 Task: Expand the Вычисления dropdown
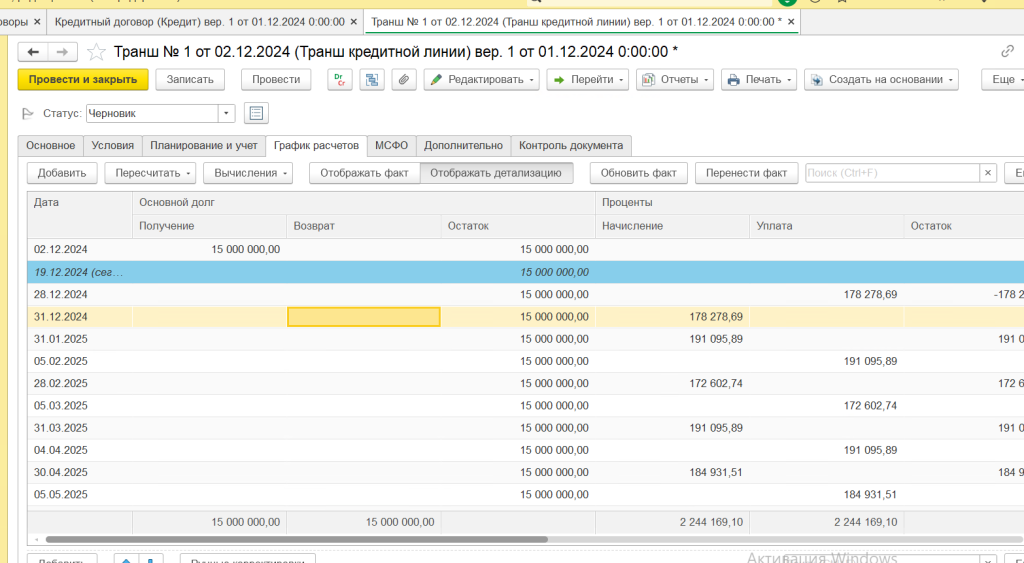point(248,173)
